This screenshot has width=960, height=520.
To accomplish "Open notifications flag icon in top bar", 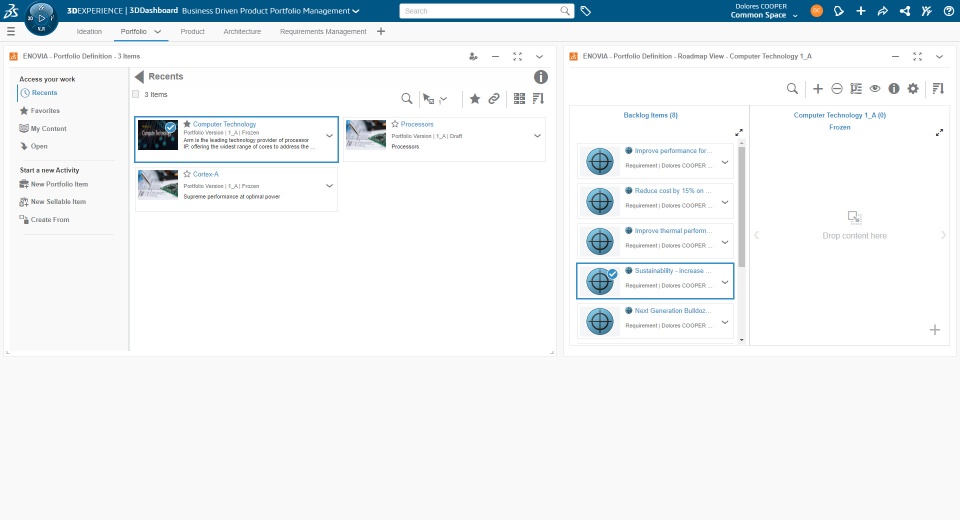I will click(839, 11).
